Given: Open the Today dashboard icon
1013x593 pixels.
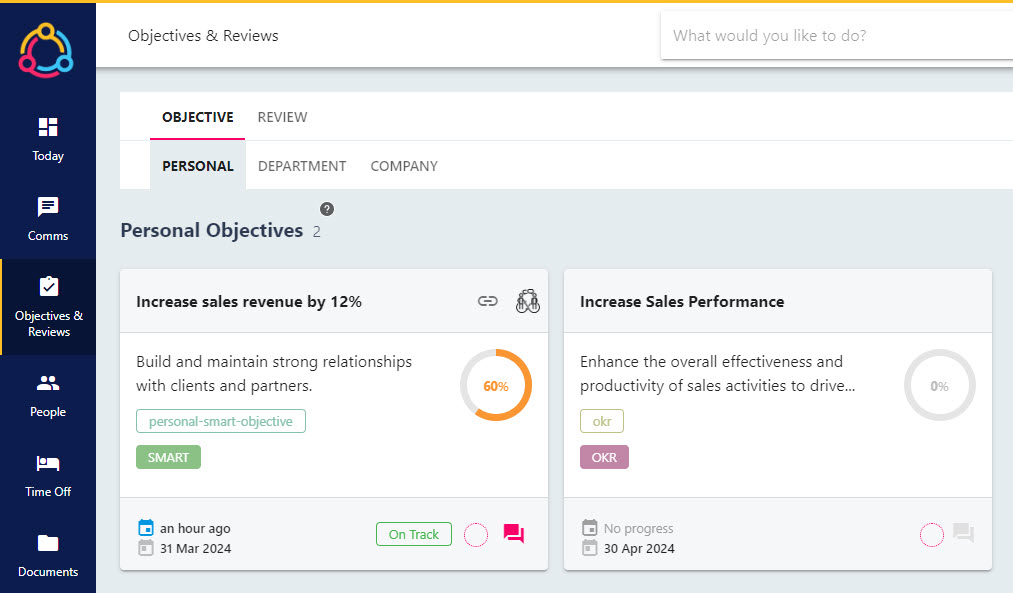Looking at the screenshot, I should (48, 127).
